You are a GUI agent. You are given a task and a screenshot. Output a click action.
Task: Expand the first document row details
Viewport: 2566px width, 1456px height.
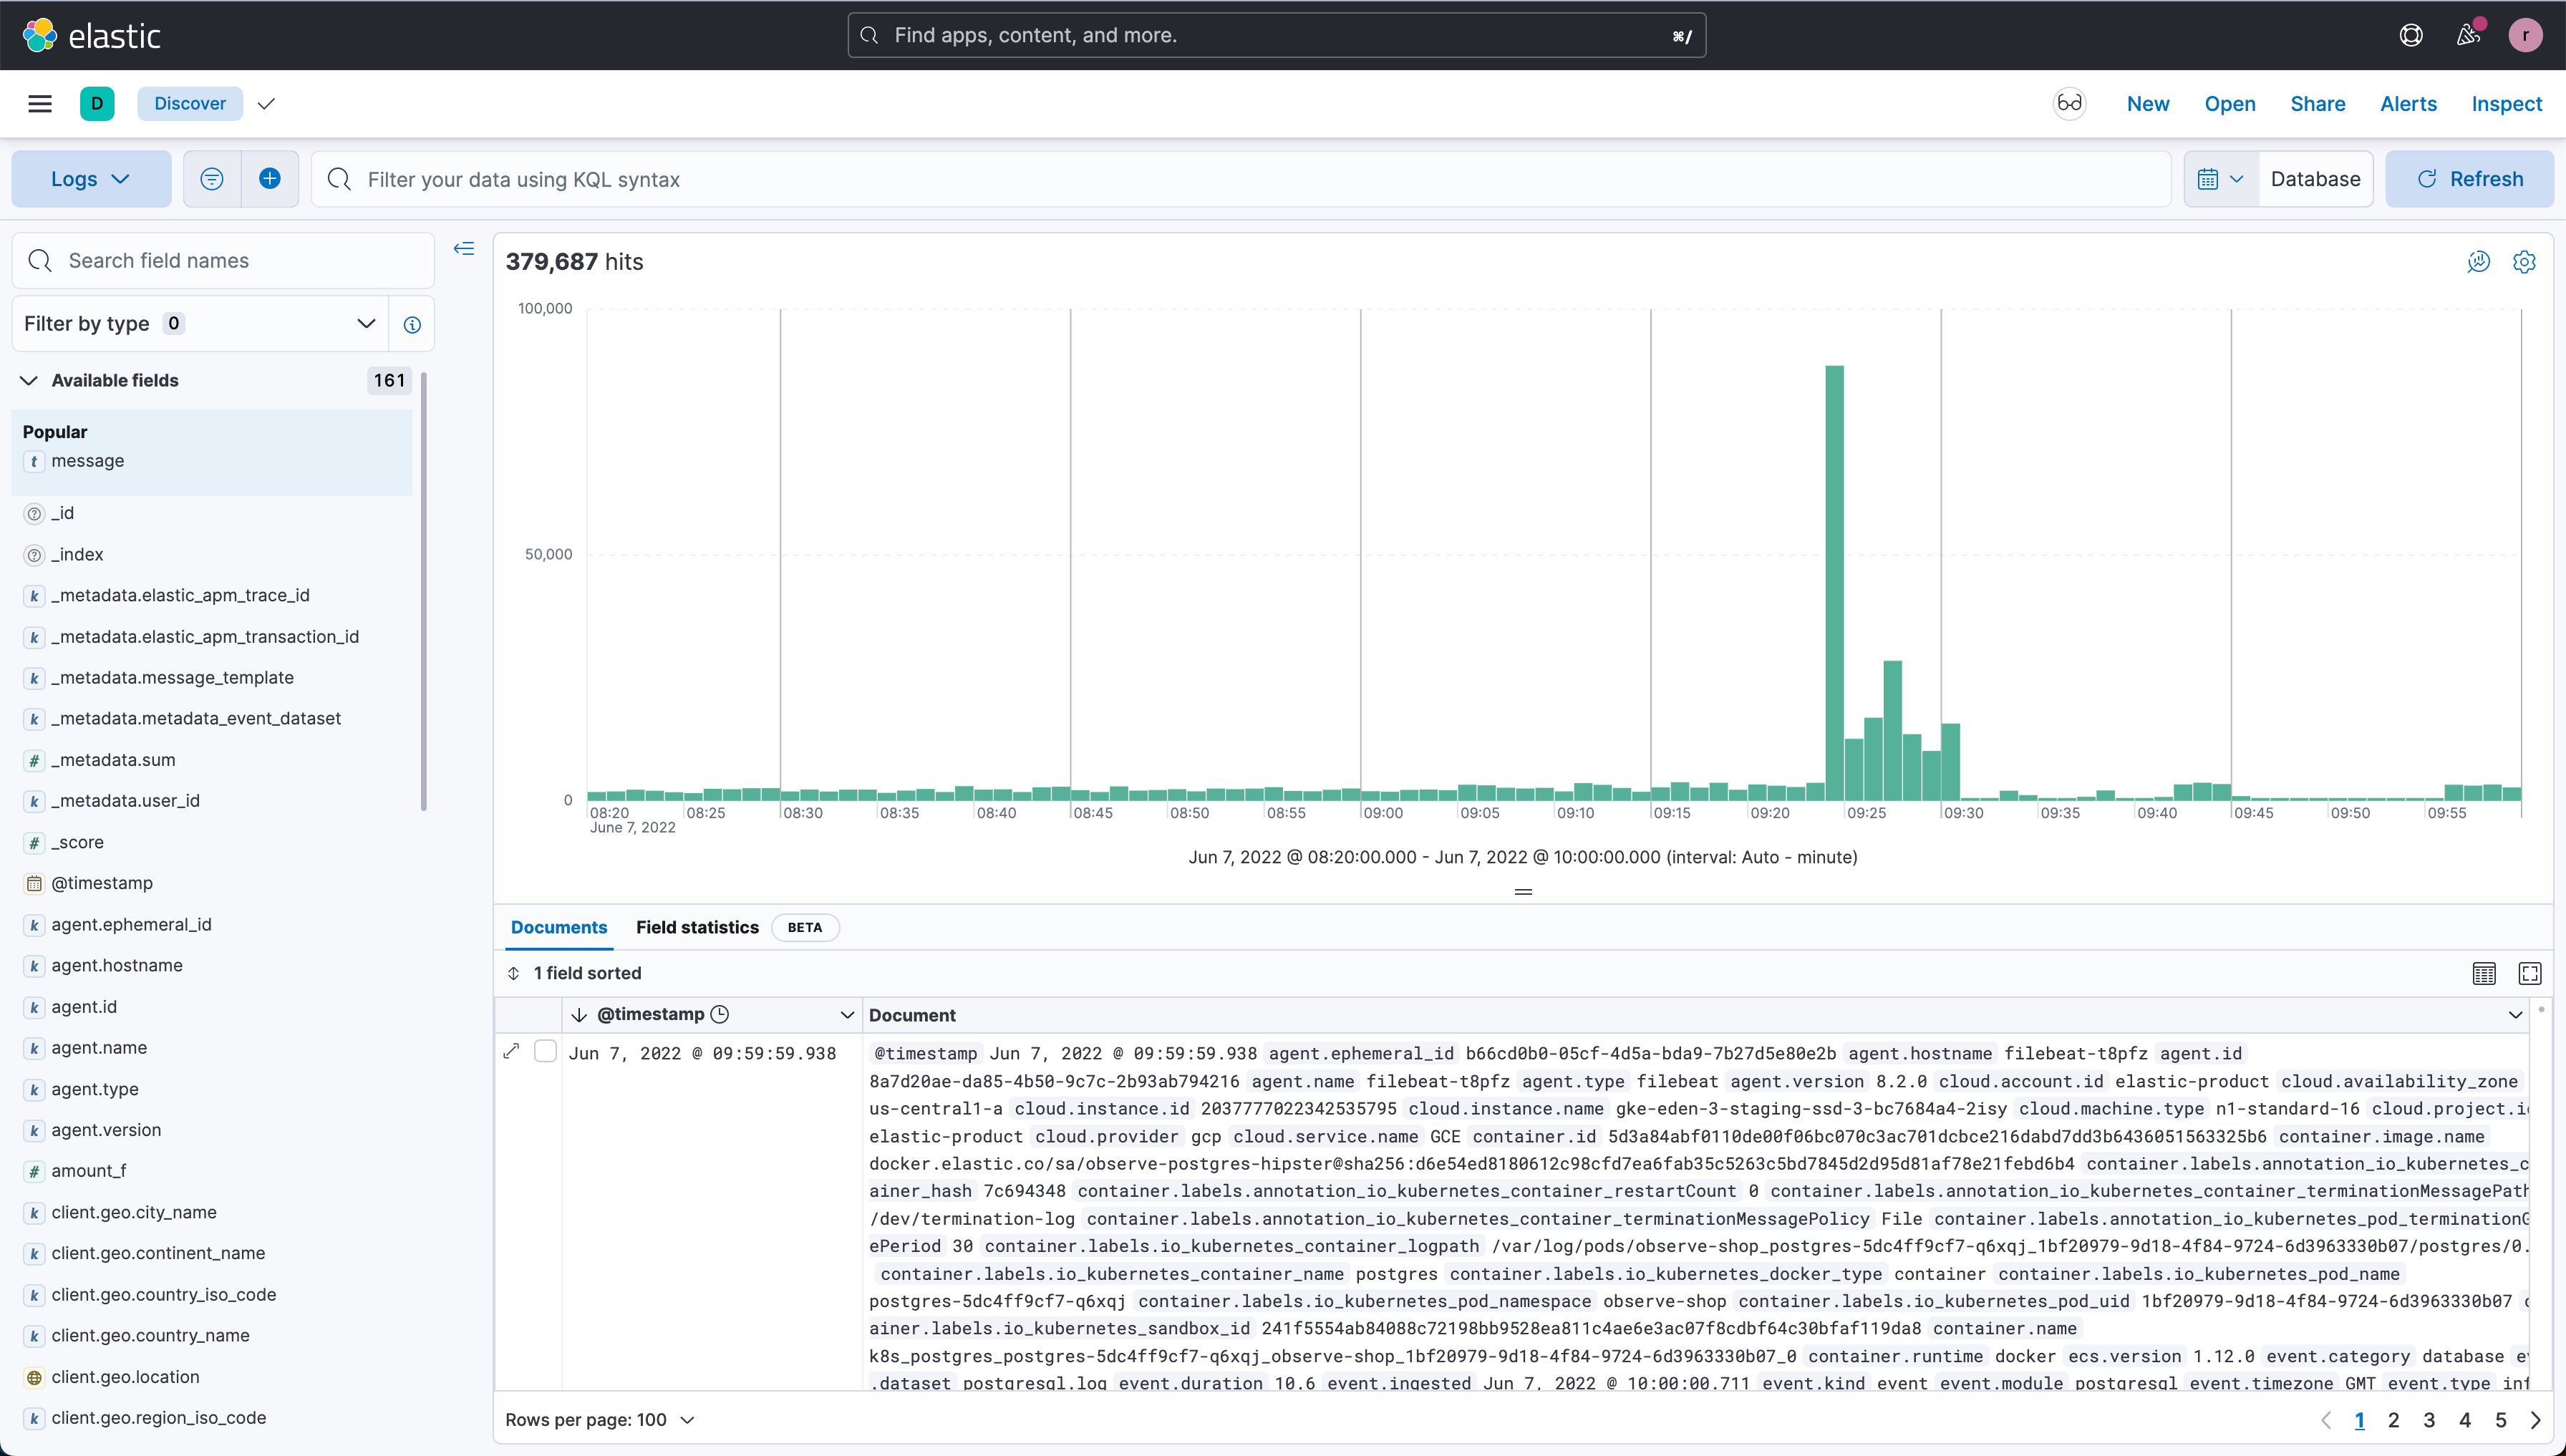512,1051
